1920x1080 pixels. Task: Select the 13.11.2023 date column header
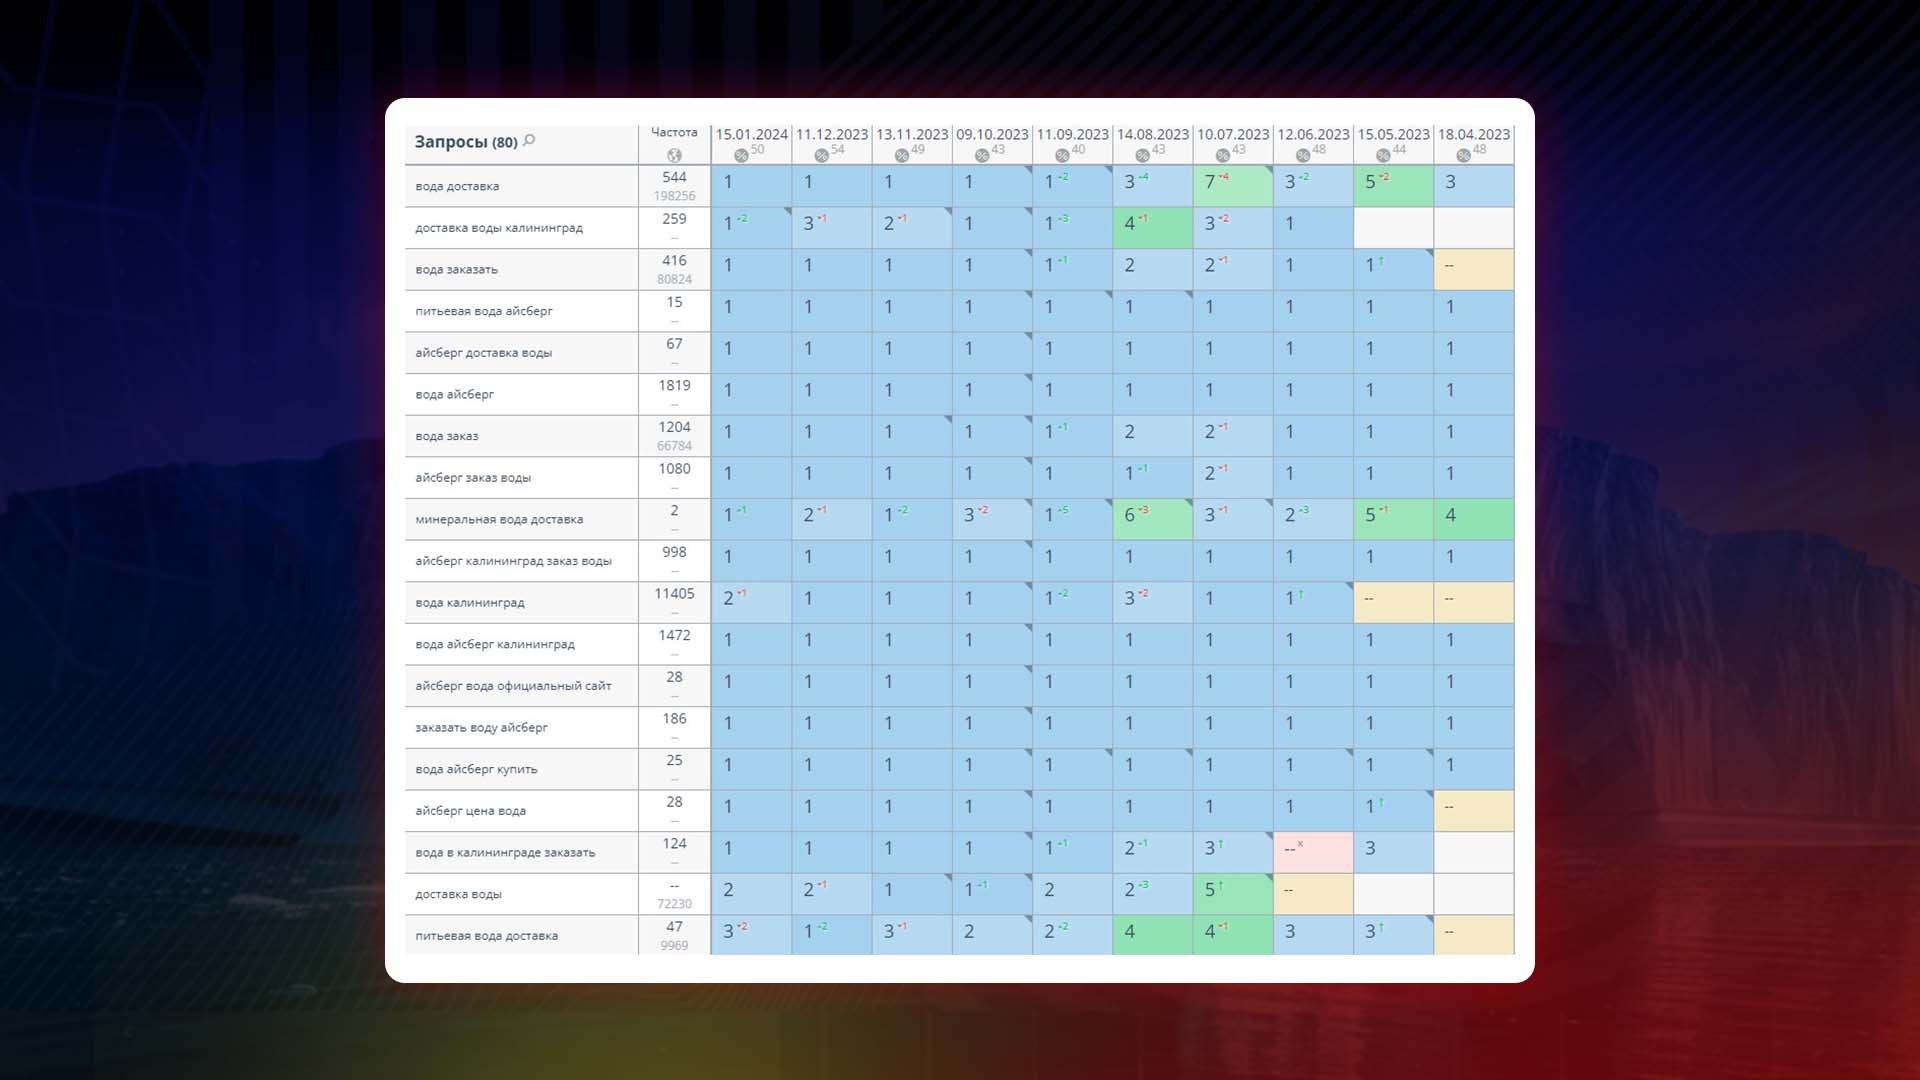(x=912, y=134)
